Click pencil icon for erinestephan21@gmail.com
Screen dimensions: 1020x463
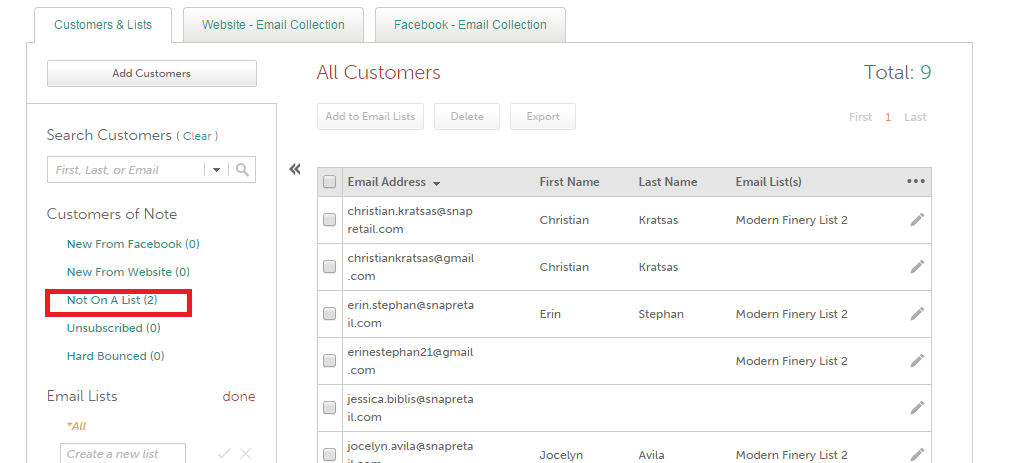click(x=917, y=361)
